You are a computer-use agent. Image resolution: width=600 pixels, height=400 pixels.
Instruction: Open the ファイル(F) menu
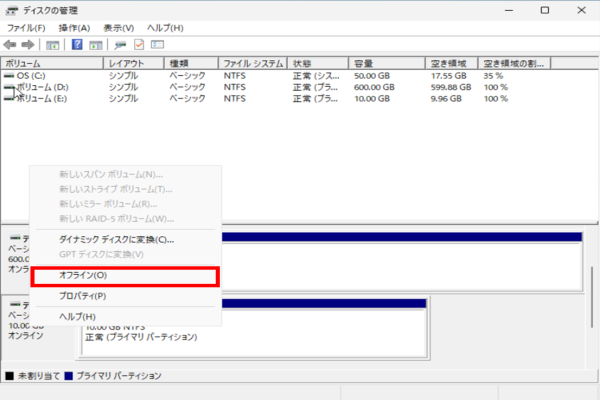(27, 28)
